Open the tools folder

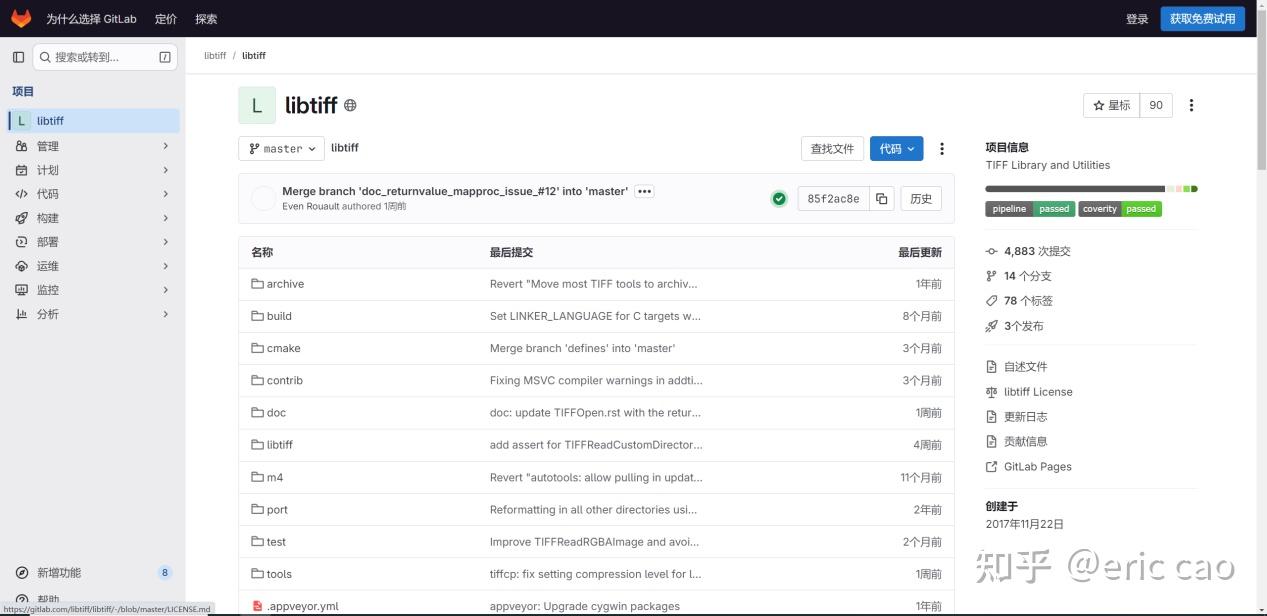279,574
